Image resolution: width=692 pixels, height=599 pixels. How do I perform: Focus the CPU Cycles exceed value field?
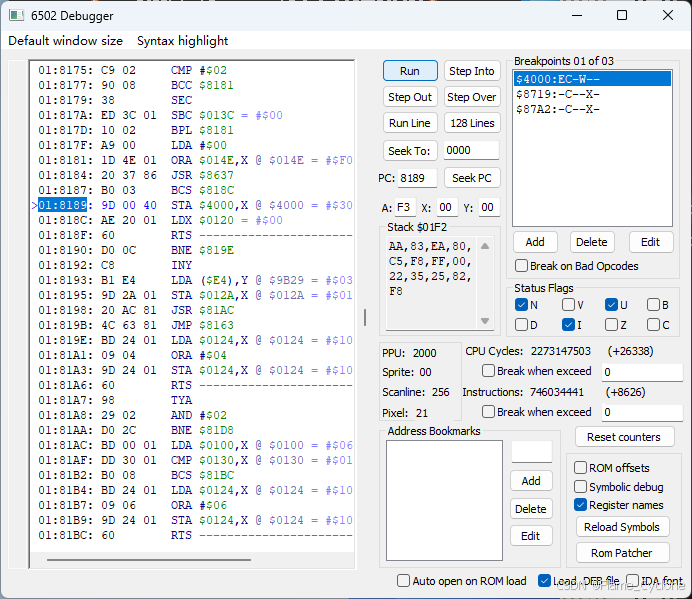click(x=642, y=372)
